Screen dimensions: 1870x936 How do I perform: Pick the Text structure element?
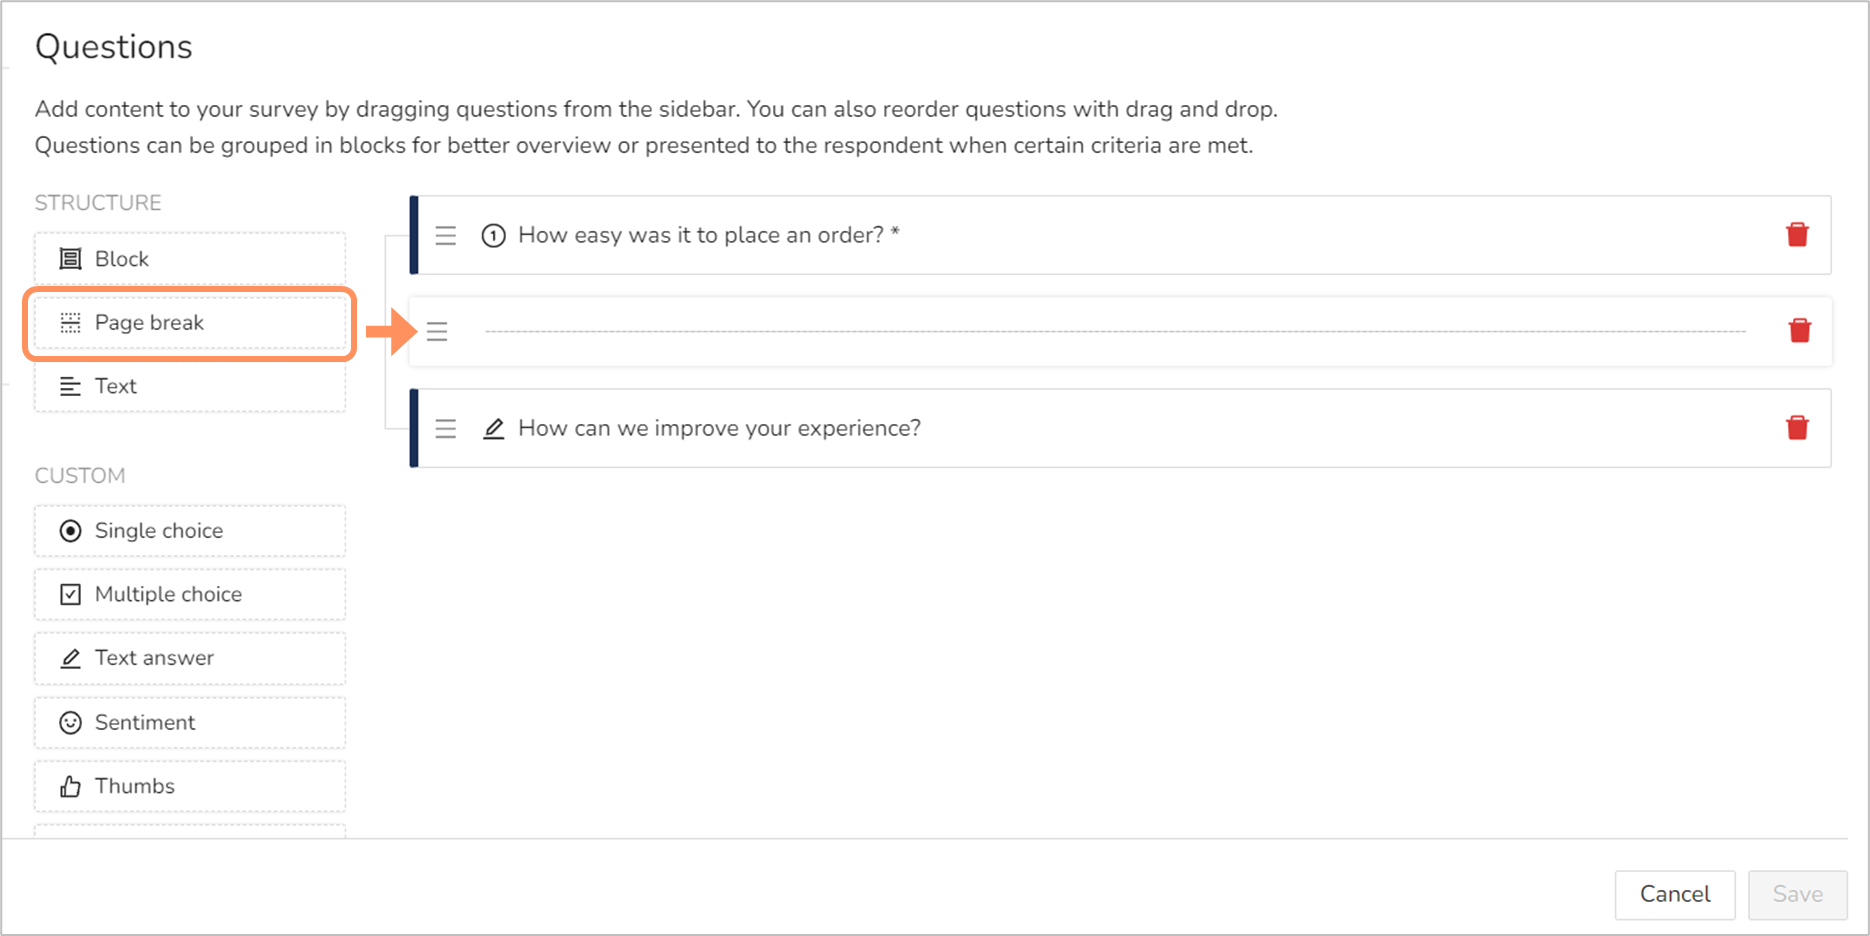190,386
